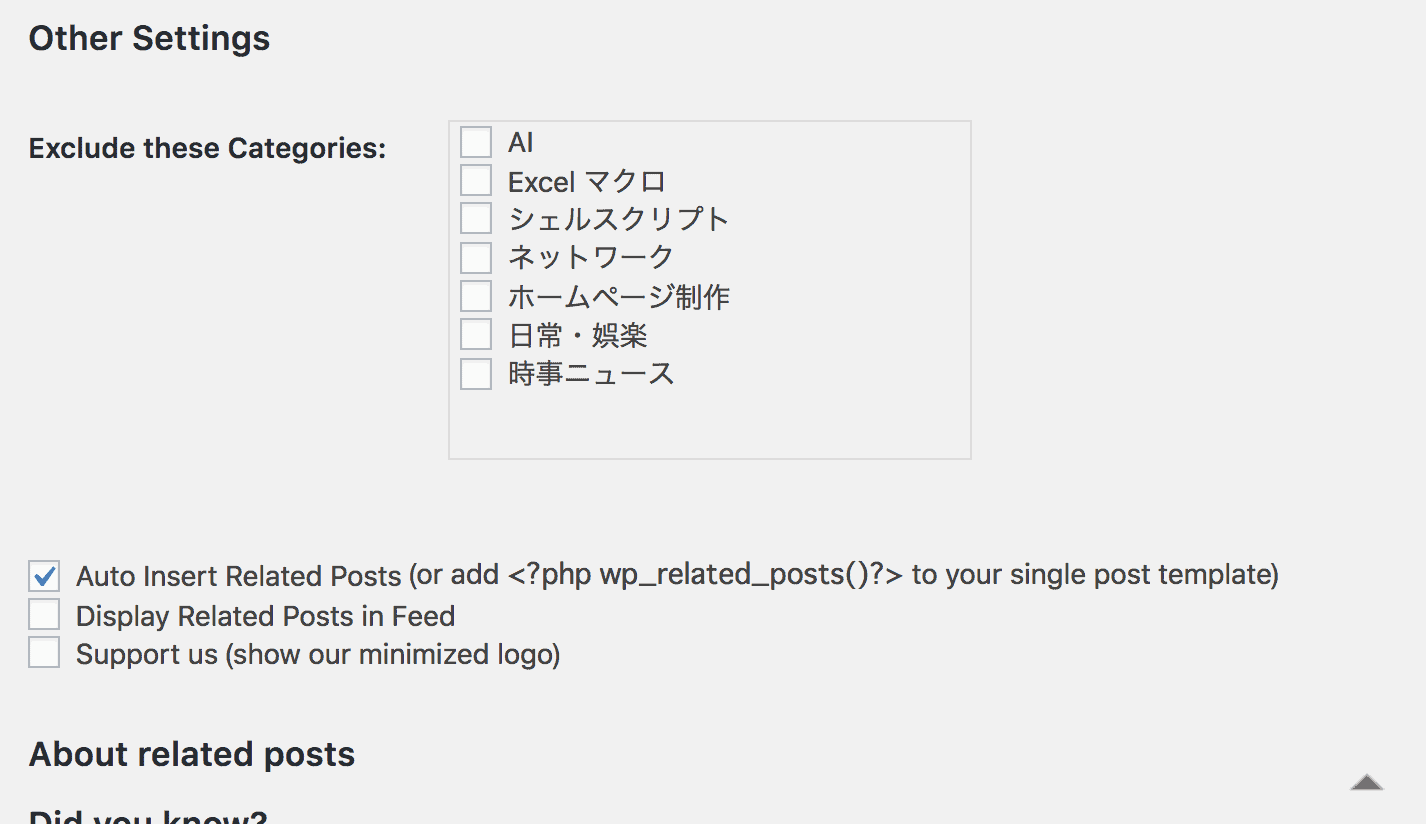
Task: Click the AI category label
Action: point(520,142)
